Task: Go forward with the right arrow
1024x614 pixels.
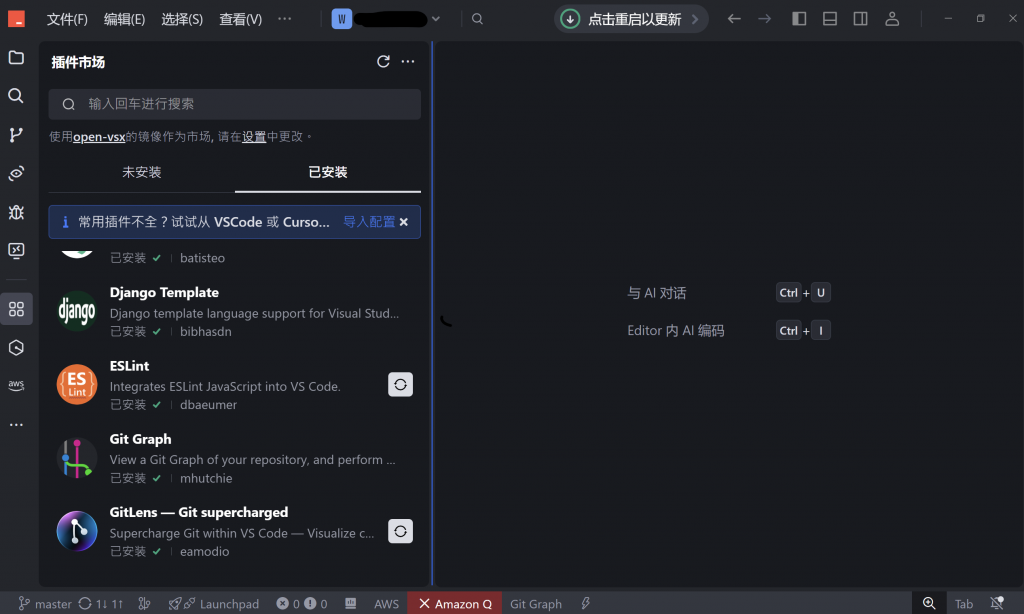Action: [x=765, y=19]
